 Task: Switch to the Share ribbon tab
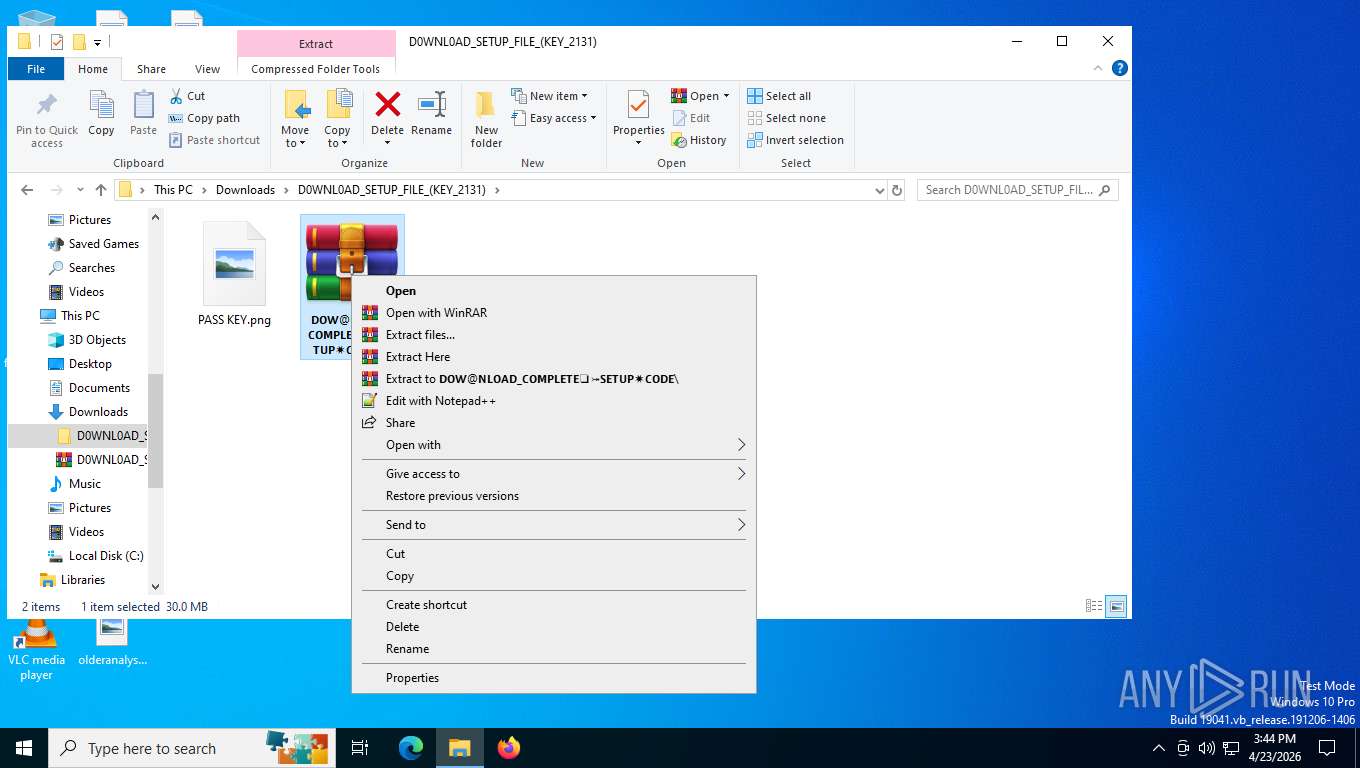152,69
